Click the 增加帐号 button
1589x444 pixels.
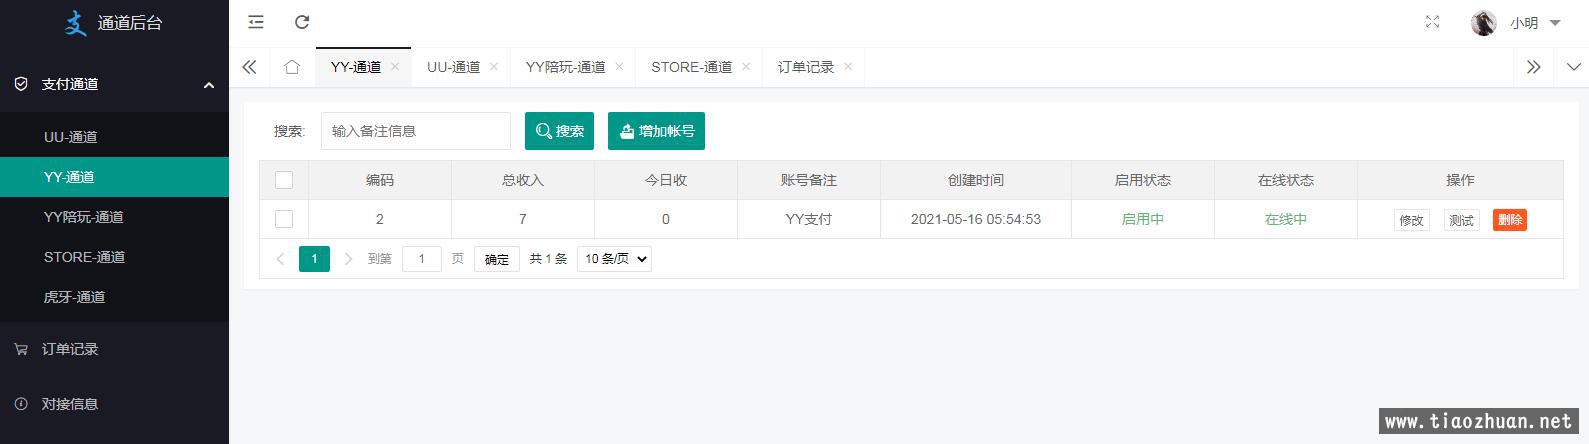[656, 131]
